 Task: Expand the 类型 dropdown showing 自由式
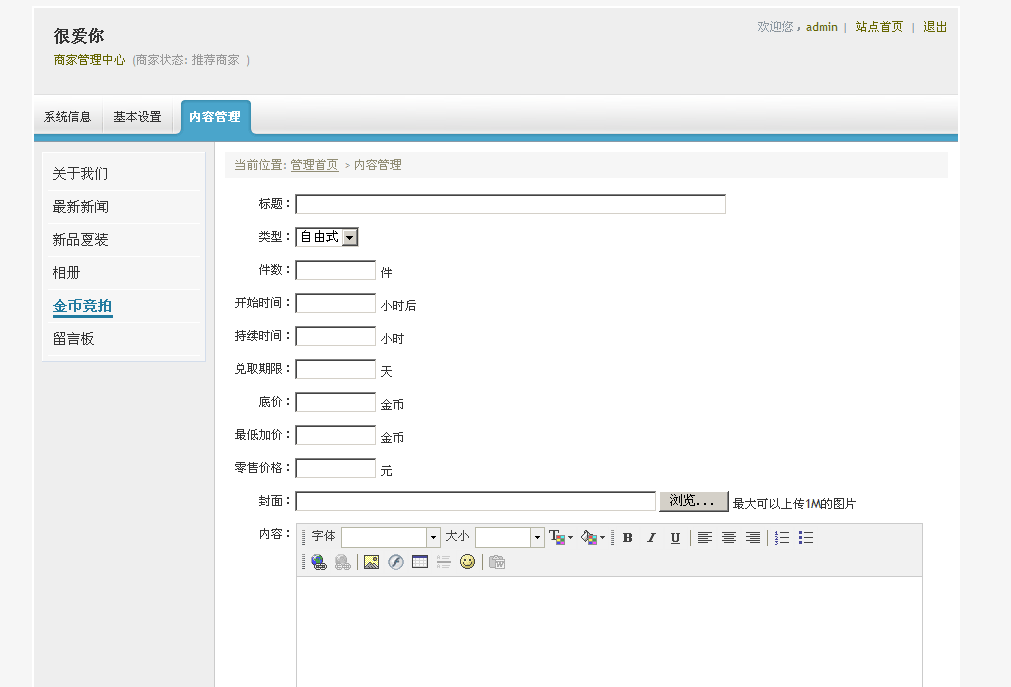tap(349, 237)
